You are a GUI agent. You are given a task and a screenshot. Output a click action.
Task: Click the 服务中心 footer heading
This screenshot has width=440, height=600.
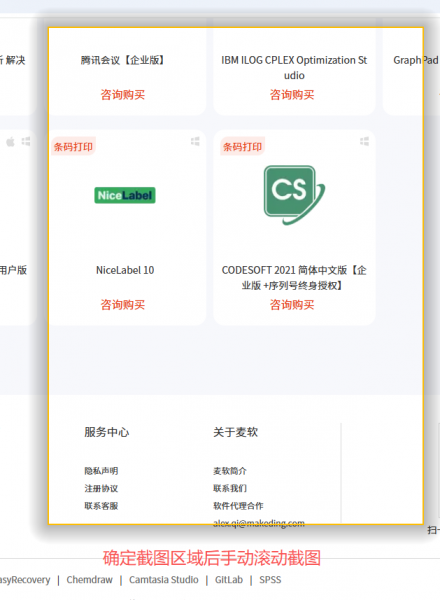tap(106, 432)
